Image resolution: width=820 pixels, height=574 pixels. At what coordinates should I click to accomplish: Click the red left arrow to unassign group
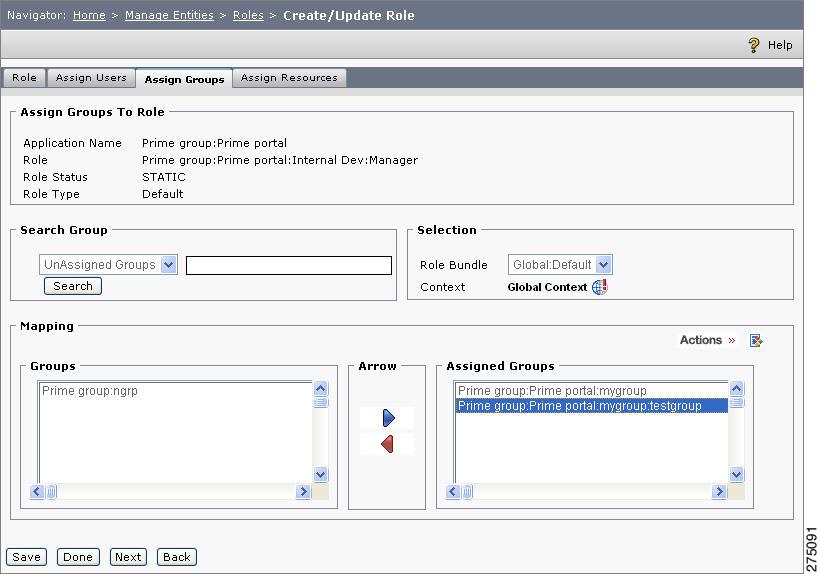click(388, 444)
